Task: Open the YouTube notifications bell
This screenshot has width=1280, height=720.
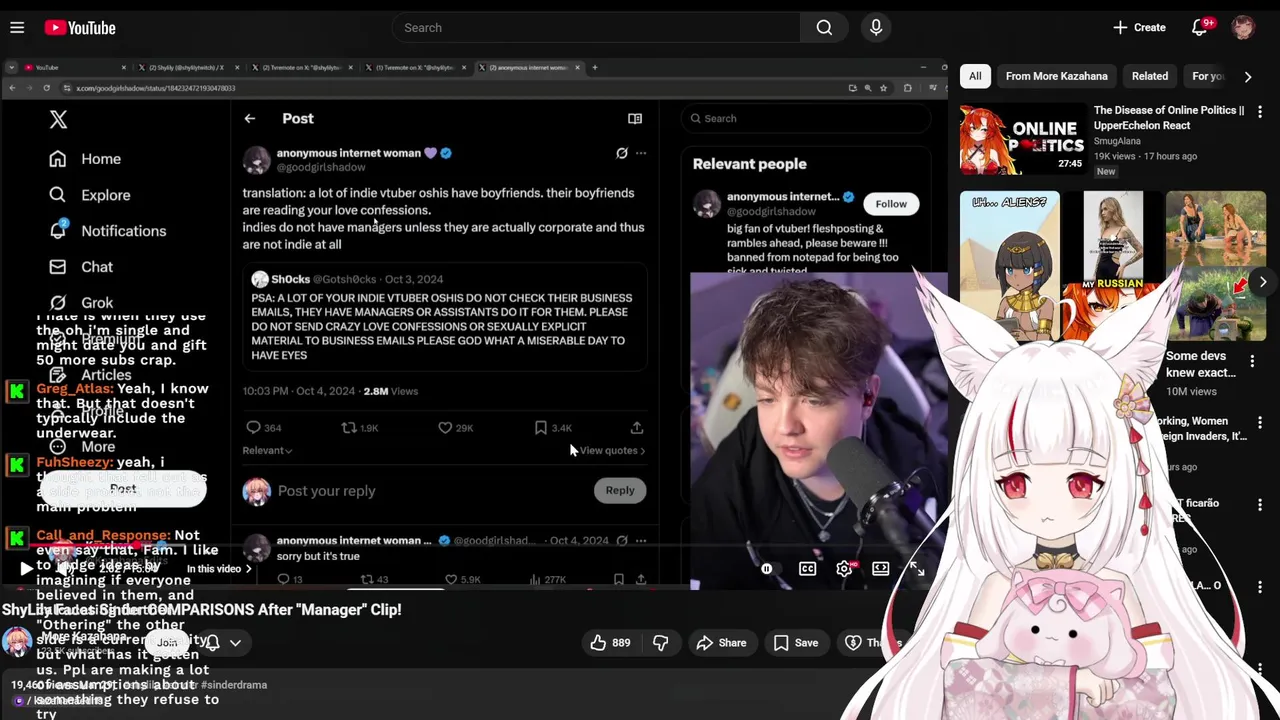Action: [x=1200, y=28]
